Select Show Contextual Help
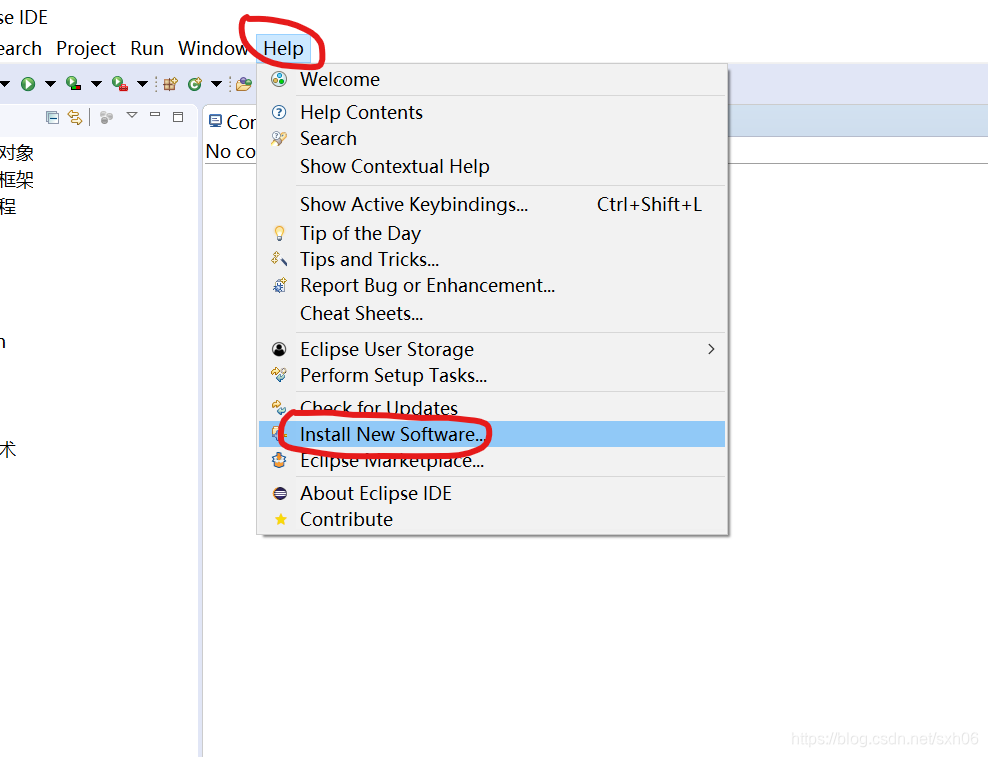The height and width of the screenshot is (757, 988). tap(492, 166)
